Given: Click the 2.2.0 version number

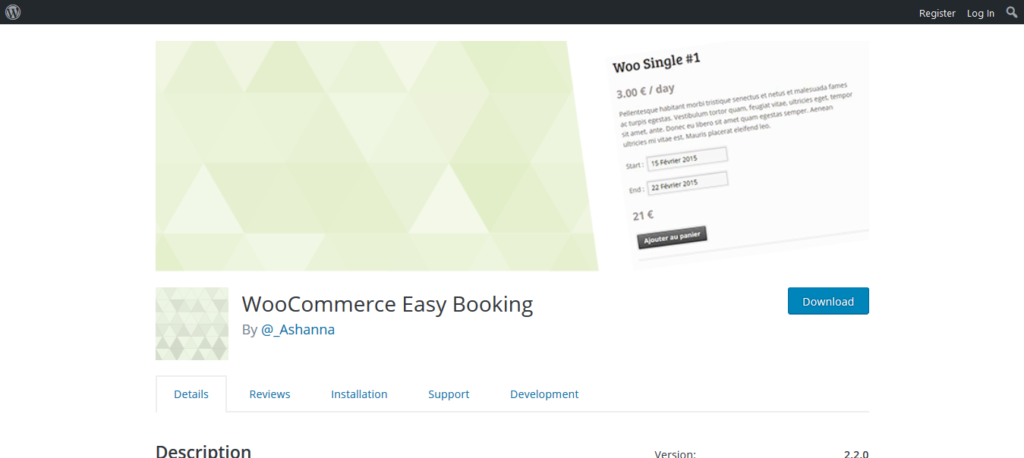Looking at the screenshot, I should click(856, 454).
